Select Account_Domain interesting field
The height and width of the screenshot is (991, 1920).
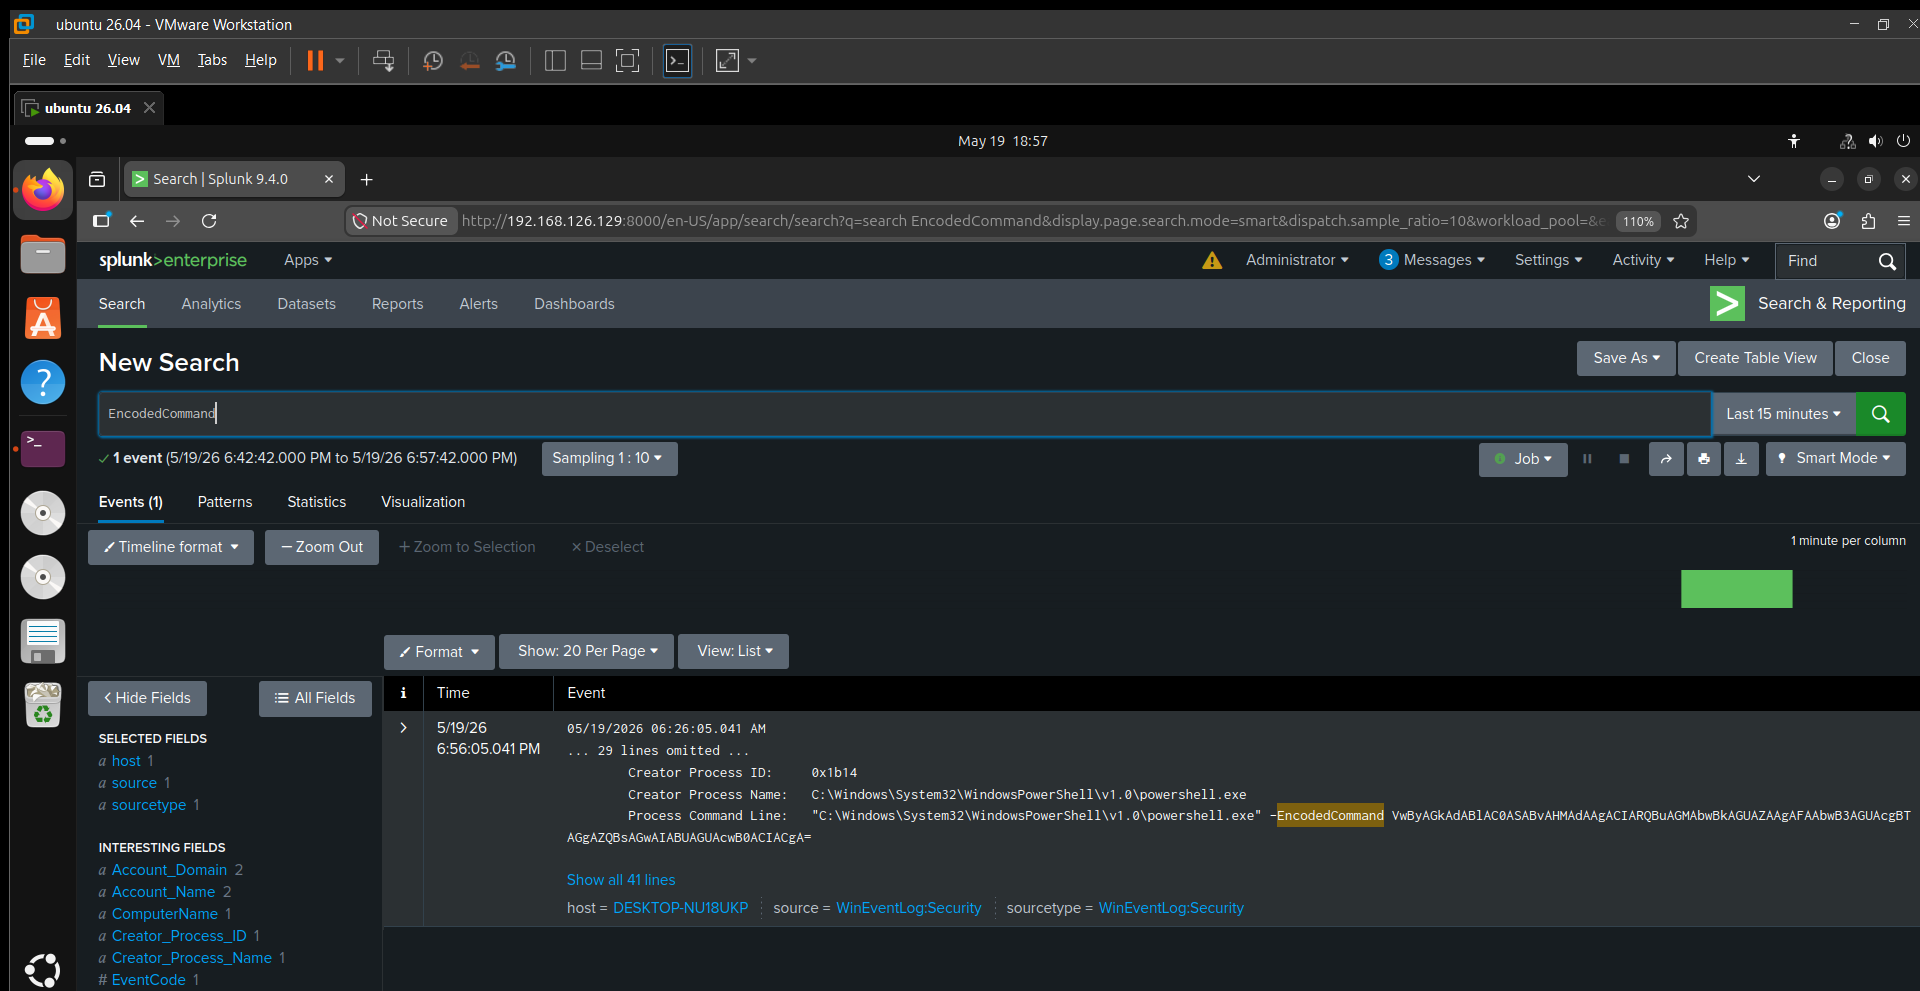(x=170, y=870)
